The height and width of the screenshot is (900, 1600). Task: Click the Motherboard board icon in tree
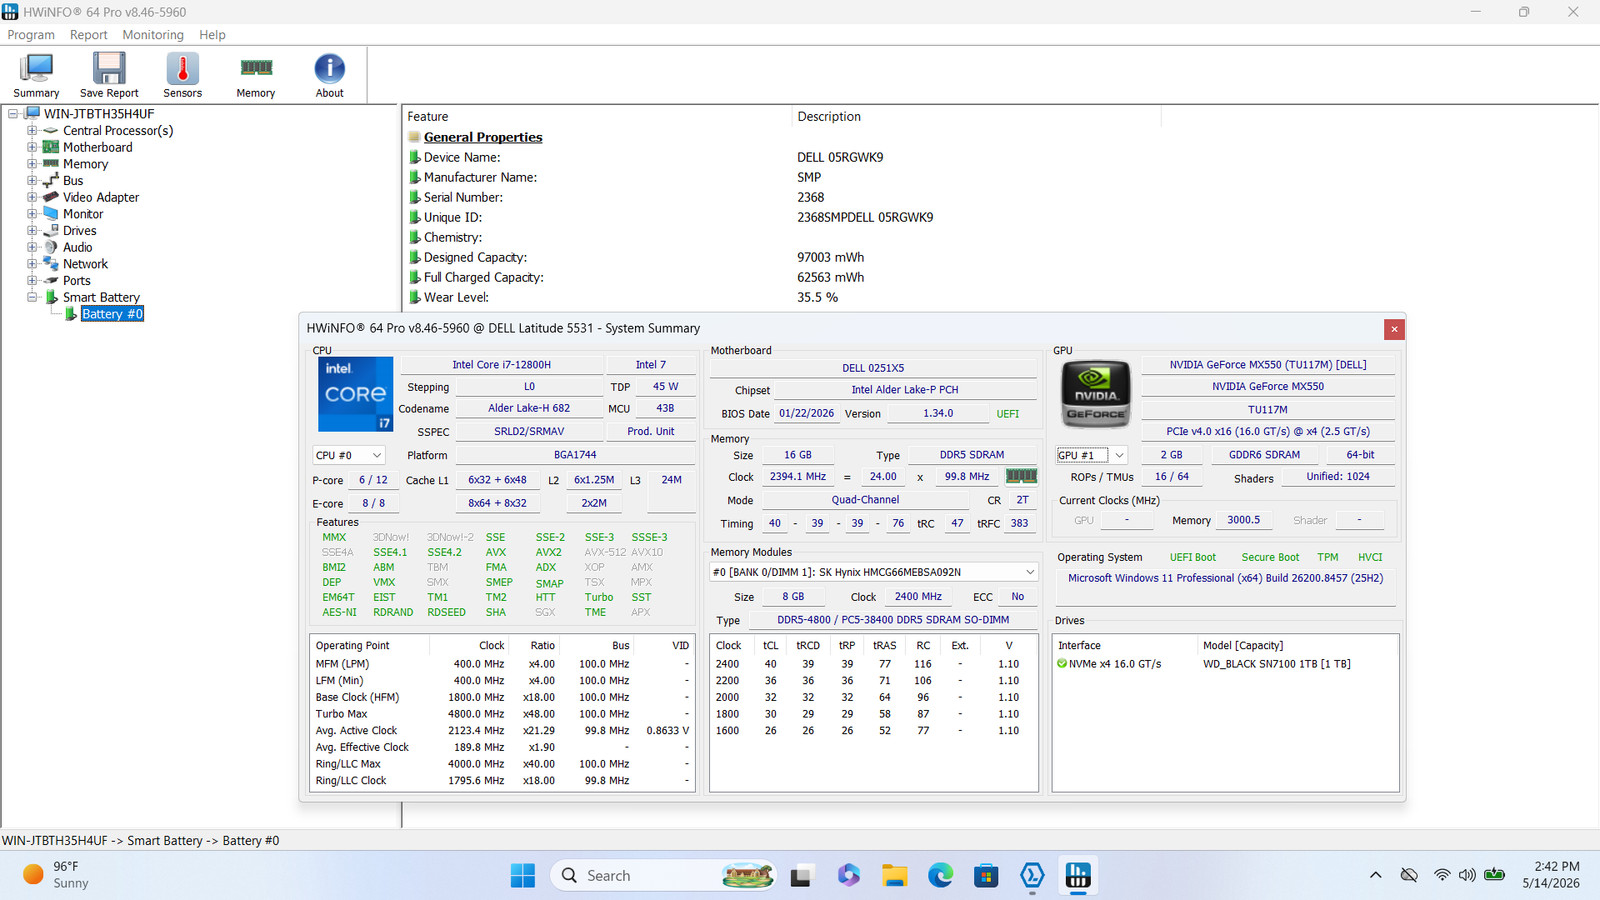pyautogui.click(x=50, y=147)
